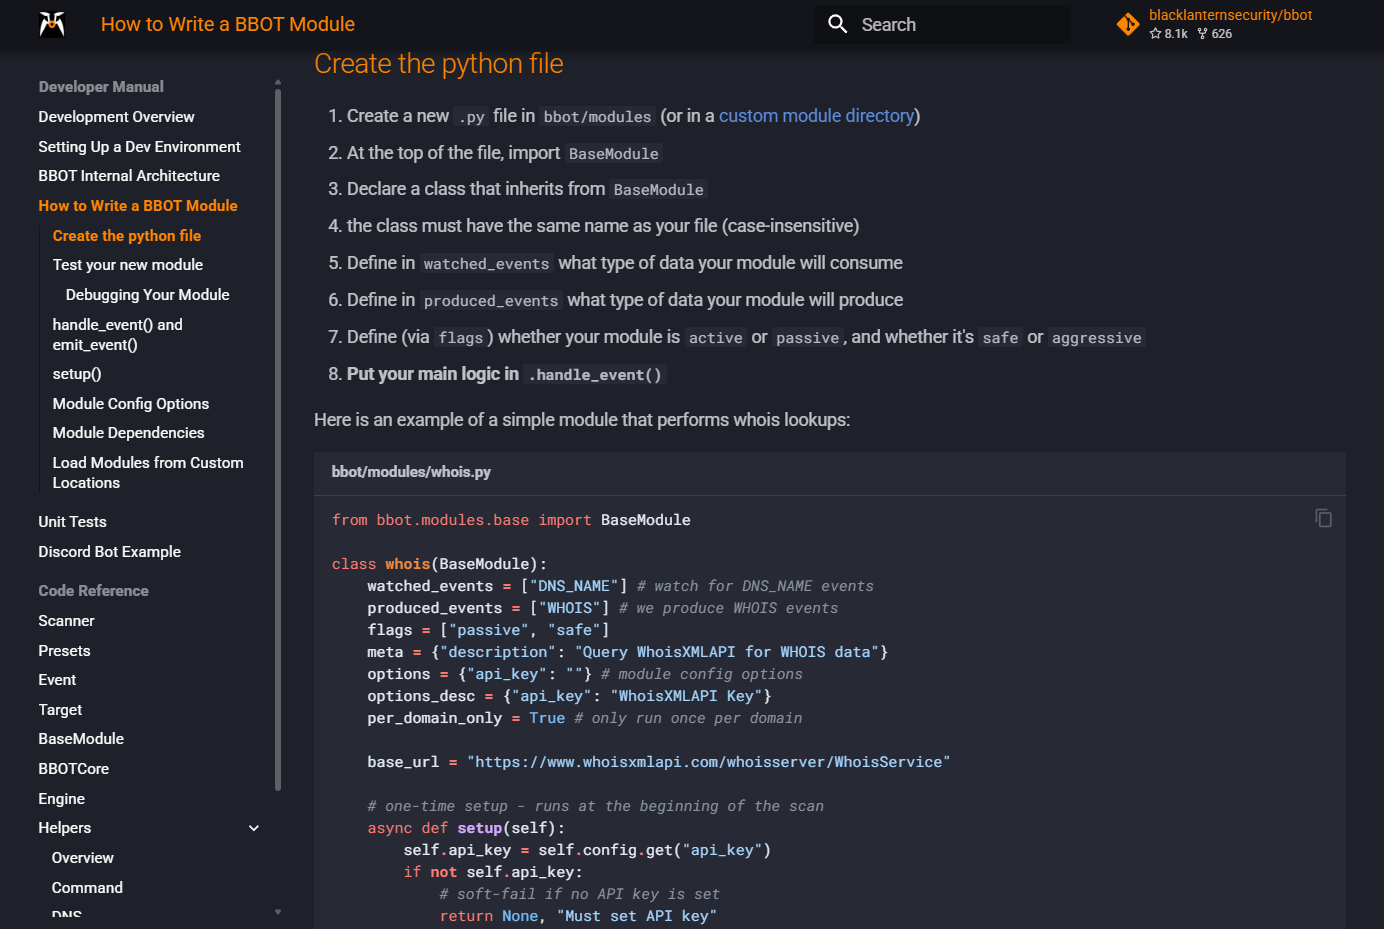Jump to Create the python file section

pos(127,236)
